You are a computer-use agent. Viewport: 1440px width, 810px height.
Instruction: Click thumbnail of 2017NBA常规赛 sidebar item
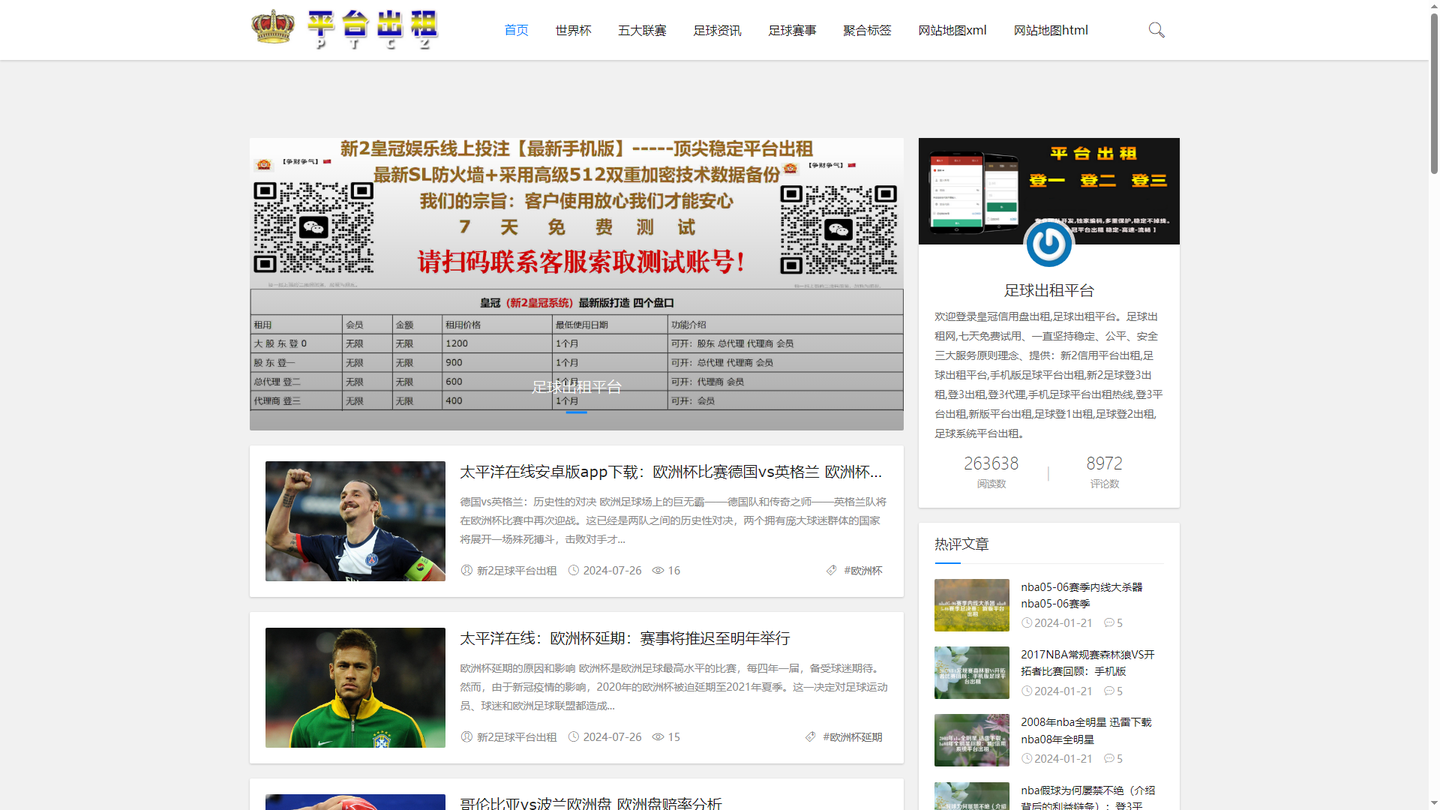pyautogui.click(x=972, y=672)
